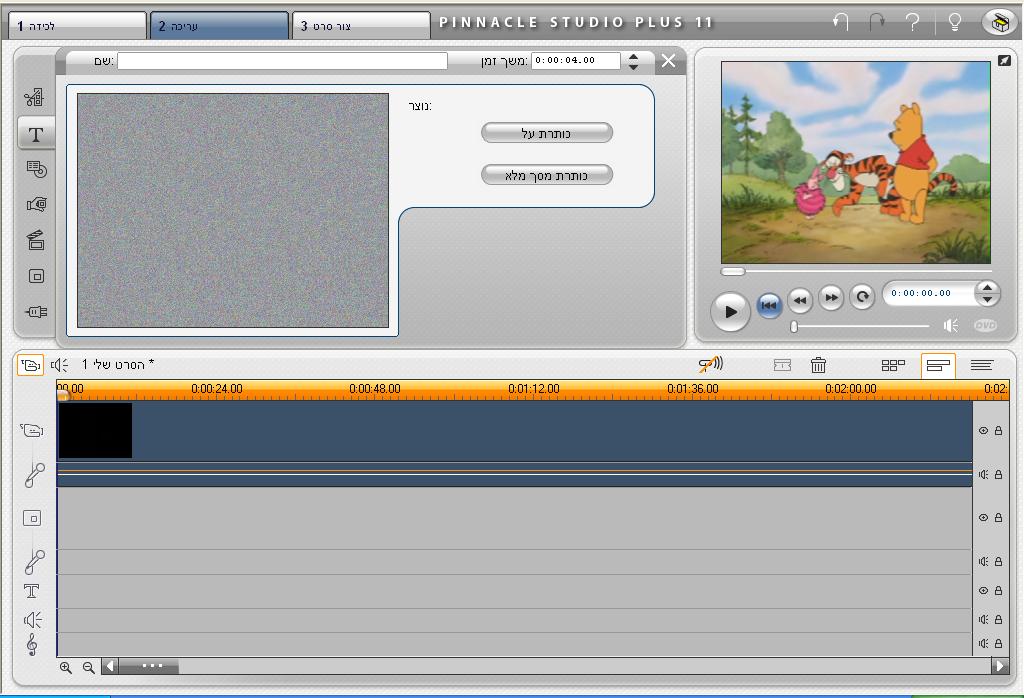Open the picture-in-picture tool in toolbox
This screenshot has width=1024, height=698.
(36, 276)
